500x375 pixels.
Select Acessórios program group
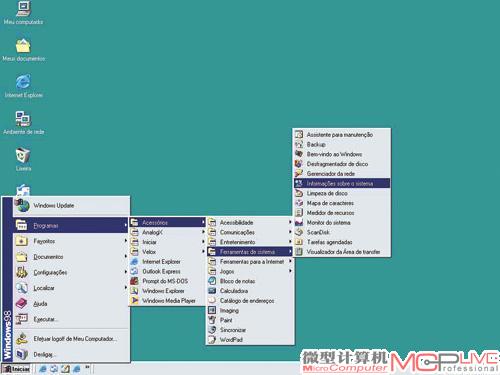click(x=168, y=222)
